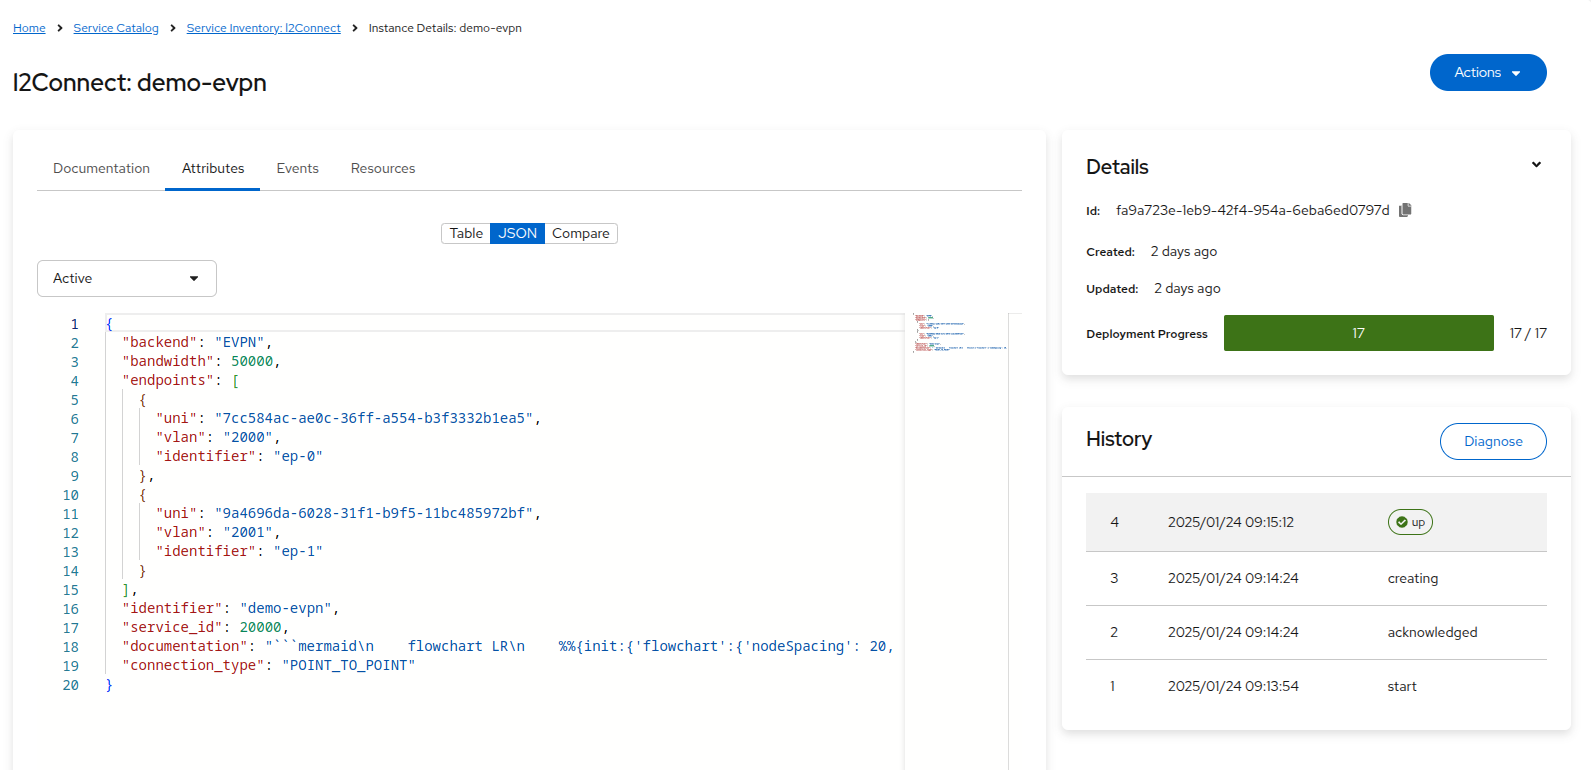Select the JSON view toggle
1591x770 pixels.
click(x=518, y=233)
